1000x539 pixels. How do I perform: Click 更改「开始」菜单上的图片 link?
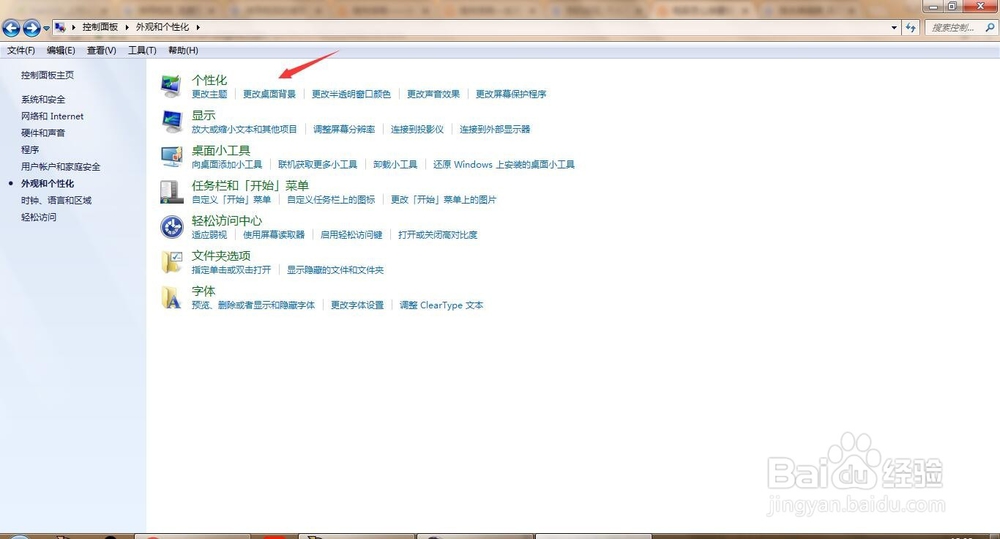coord(443,200)
